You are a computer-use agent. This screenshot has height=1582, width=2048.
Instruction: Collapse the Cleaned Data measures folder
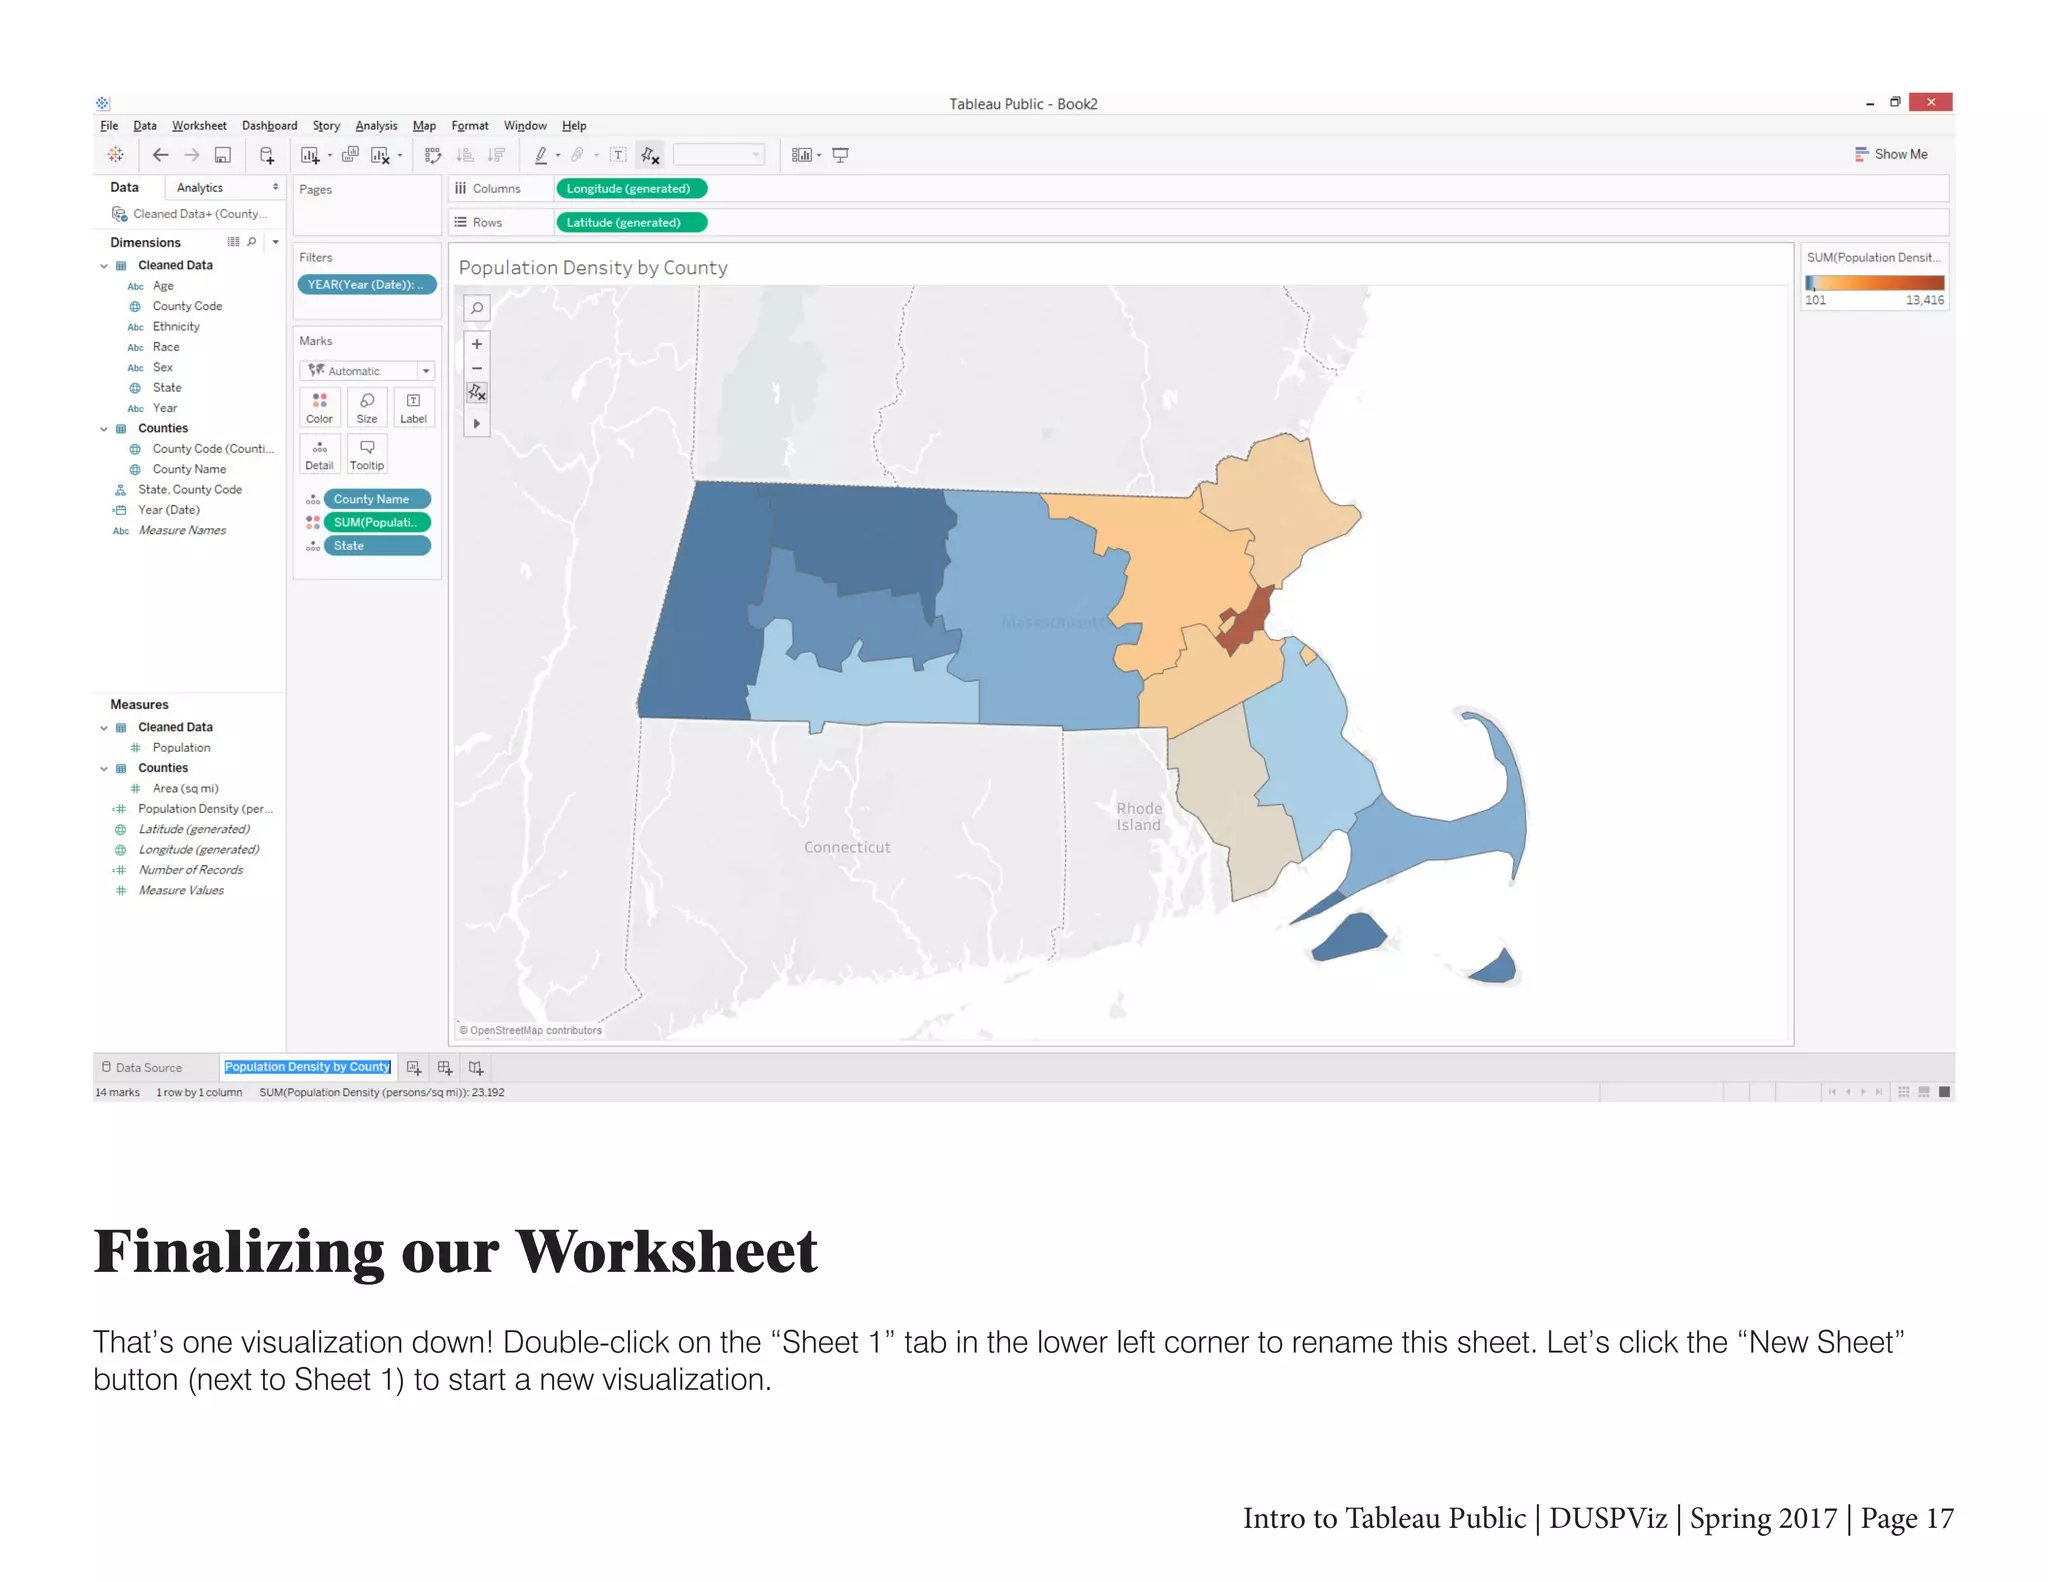click(x=104, y=728)
